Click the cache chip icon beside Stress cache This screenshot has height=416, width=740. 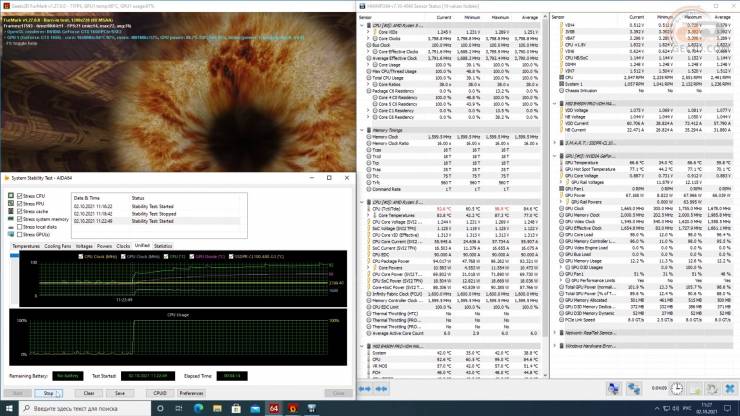(11, 212)
